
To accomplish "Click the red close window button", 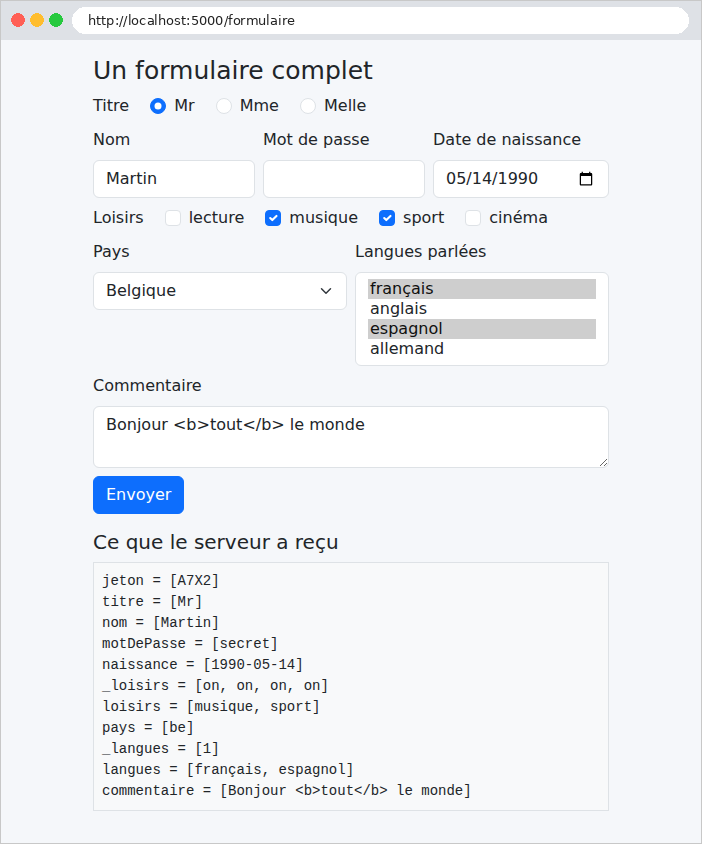I will [x=18, y=20].
